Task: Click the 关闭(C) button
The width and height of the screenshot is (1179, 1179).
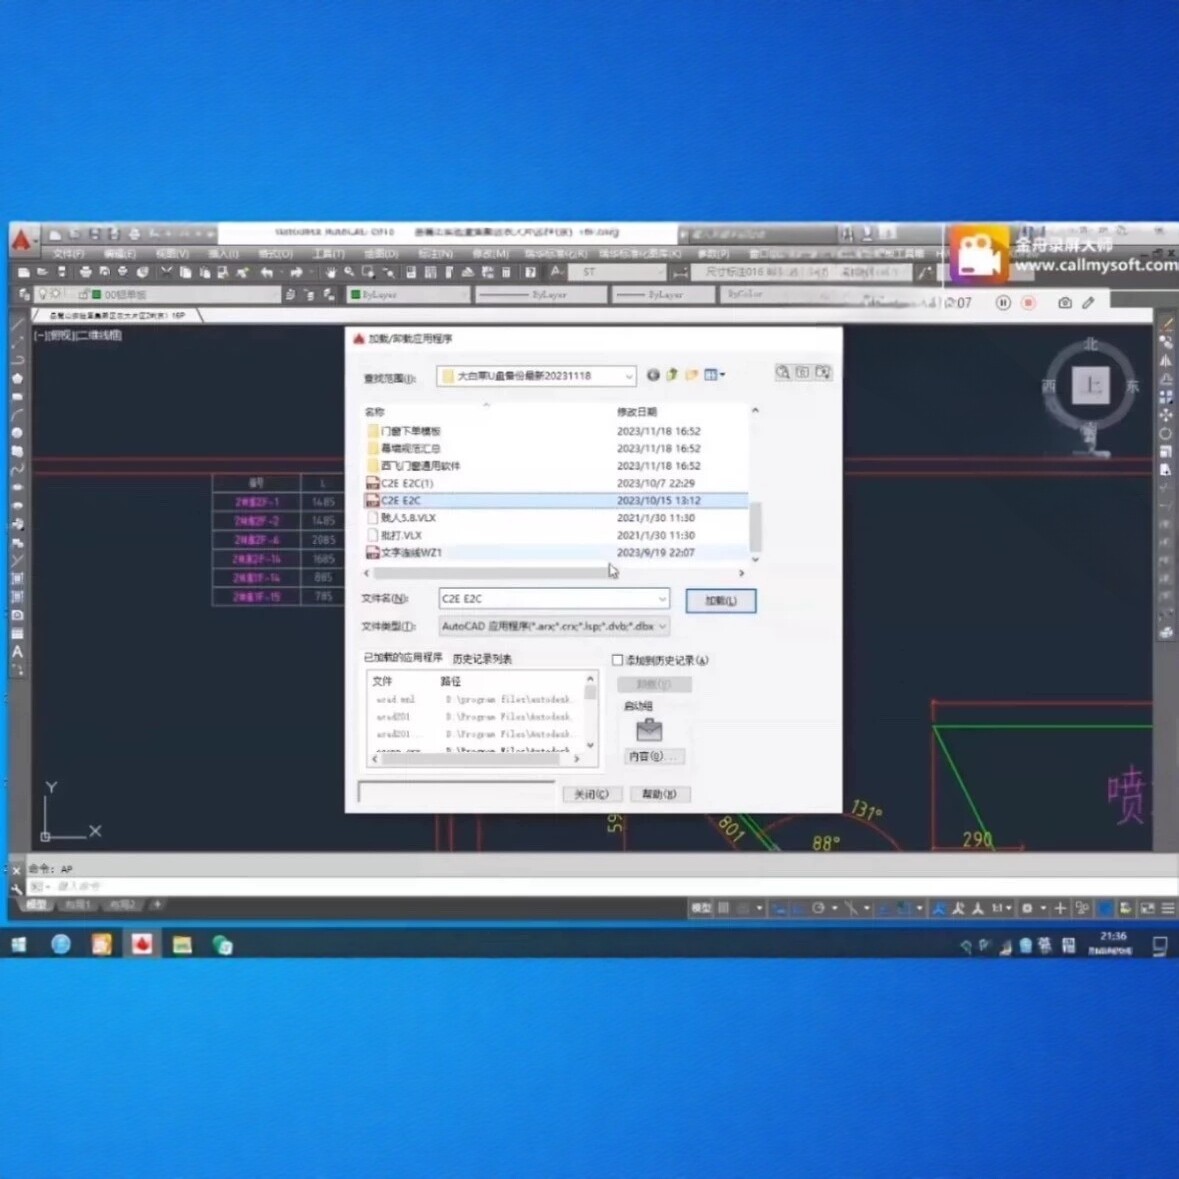Action: (x=592, y=794)
